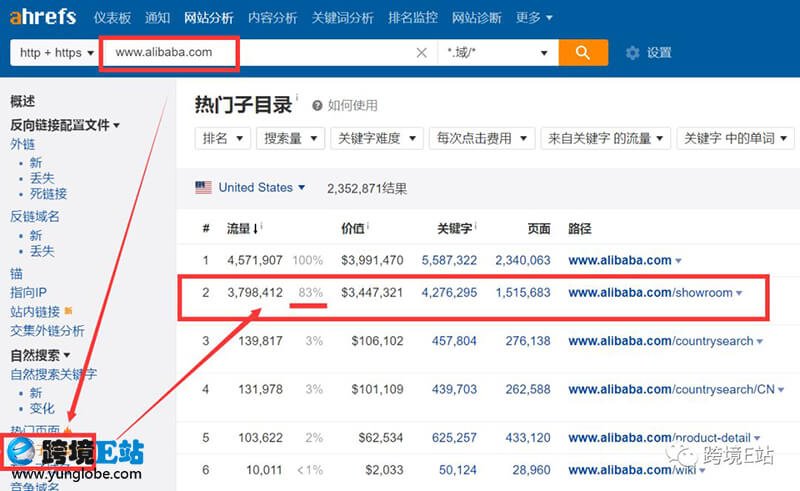Screen dimensions: 800x491
Task: Click the info icon next to 价值
Action: 368,225
